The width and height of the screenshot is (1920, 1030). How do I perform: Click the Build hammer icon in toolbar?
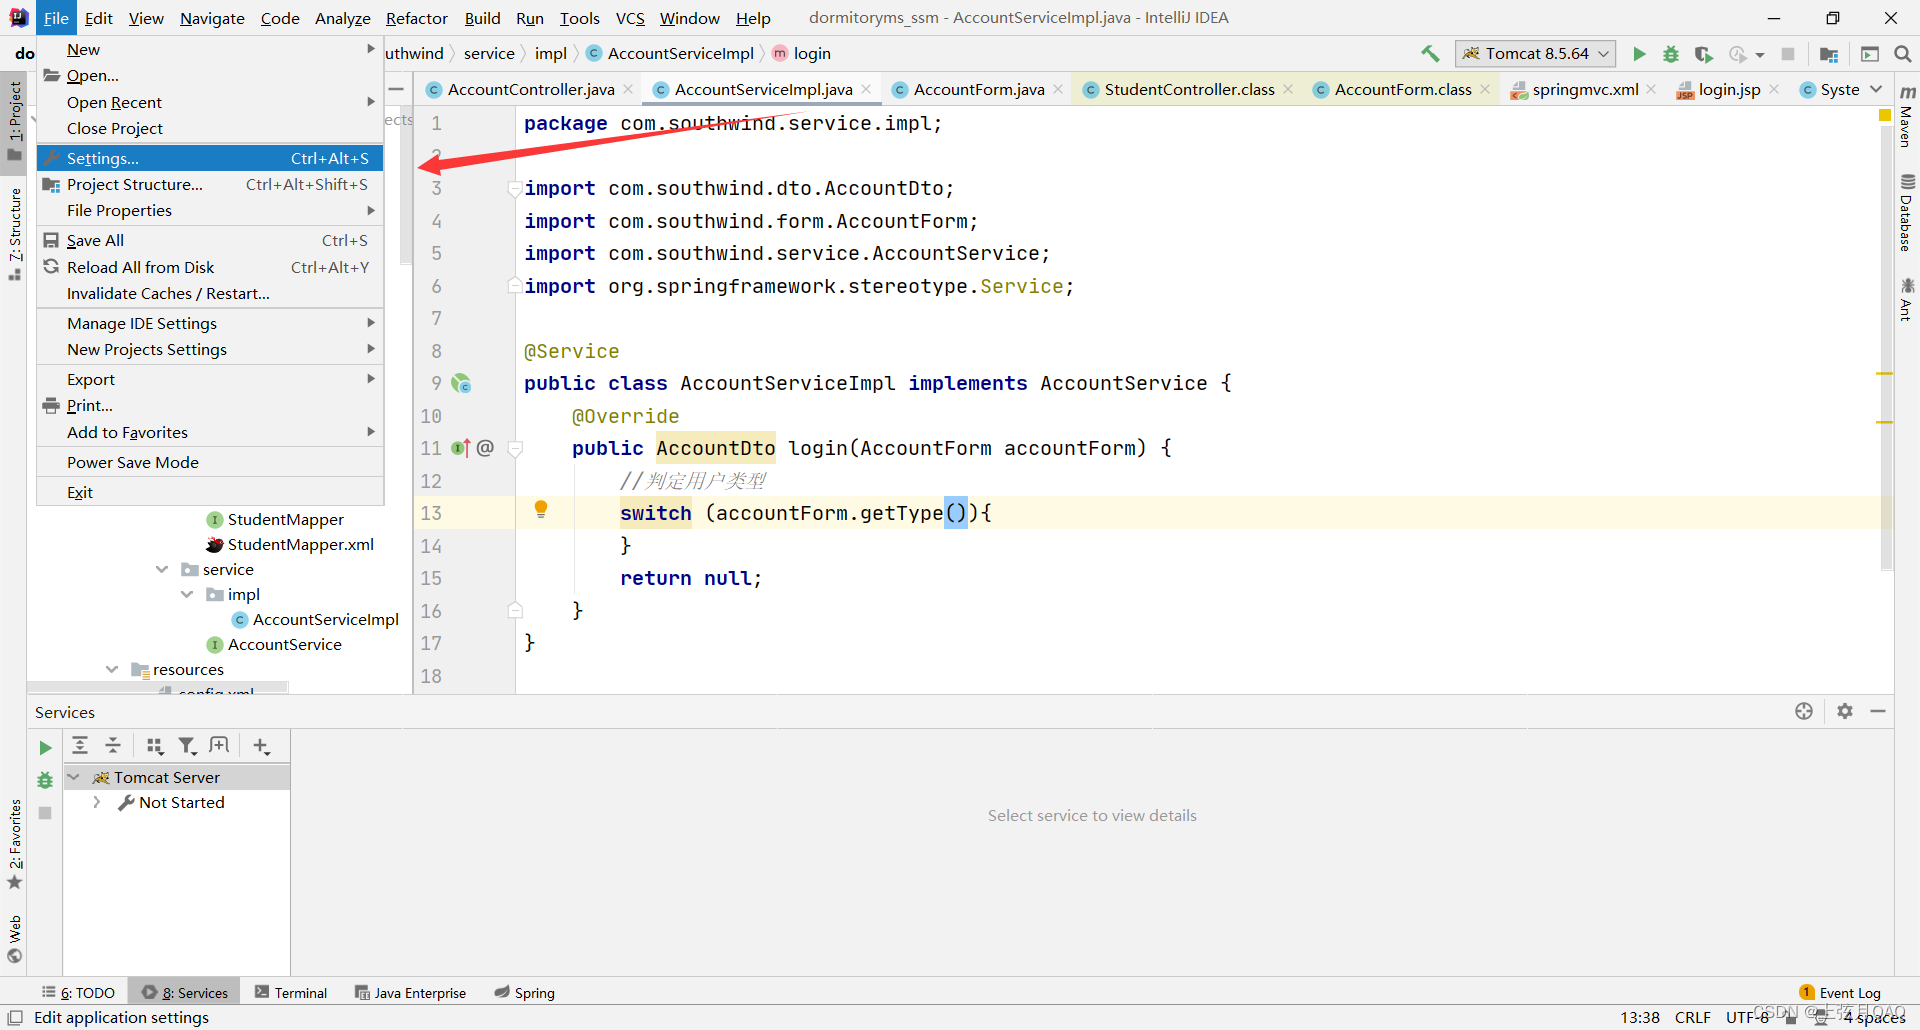pos(1430,54)
